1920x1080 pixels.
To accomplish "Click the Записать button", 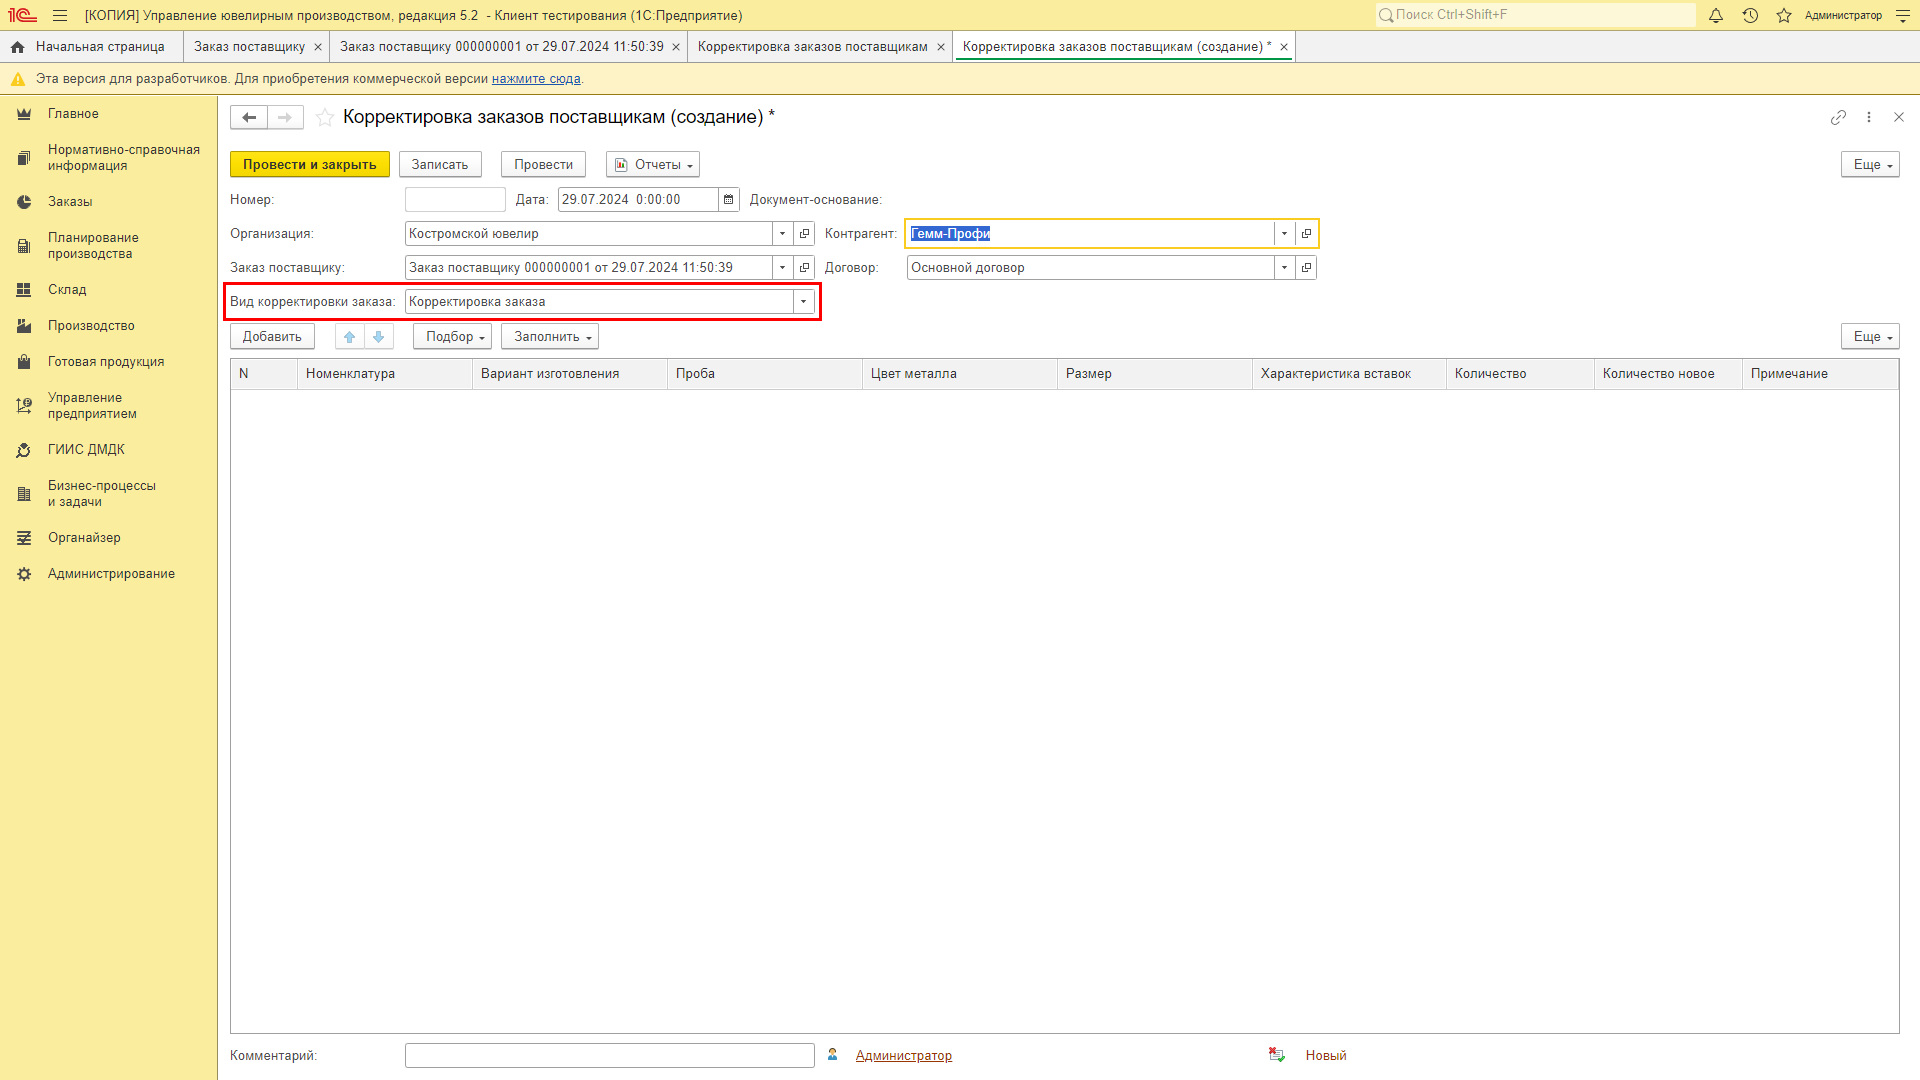I will coord(440,164).
